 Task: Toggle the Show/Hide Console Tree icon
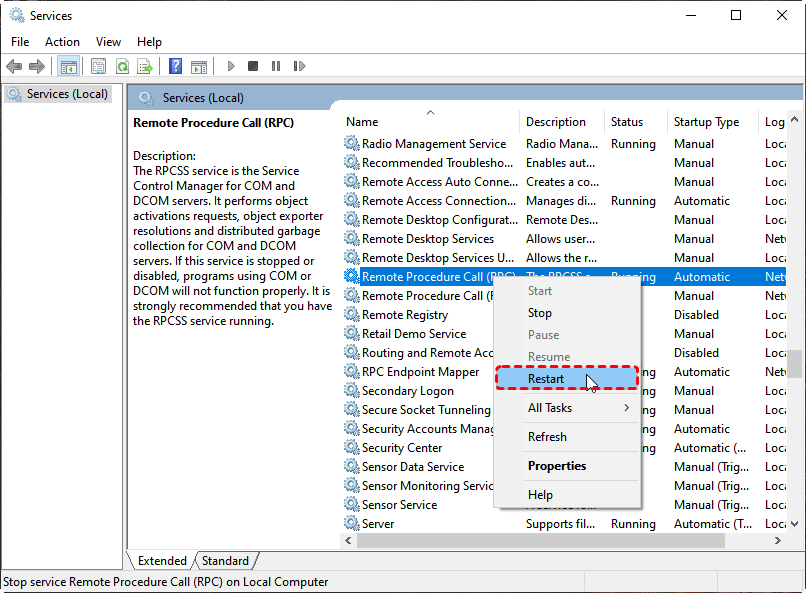(69, 67)
